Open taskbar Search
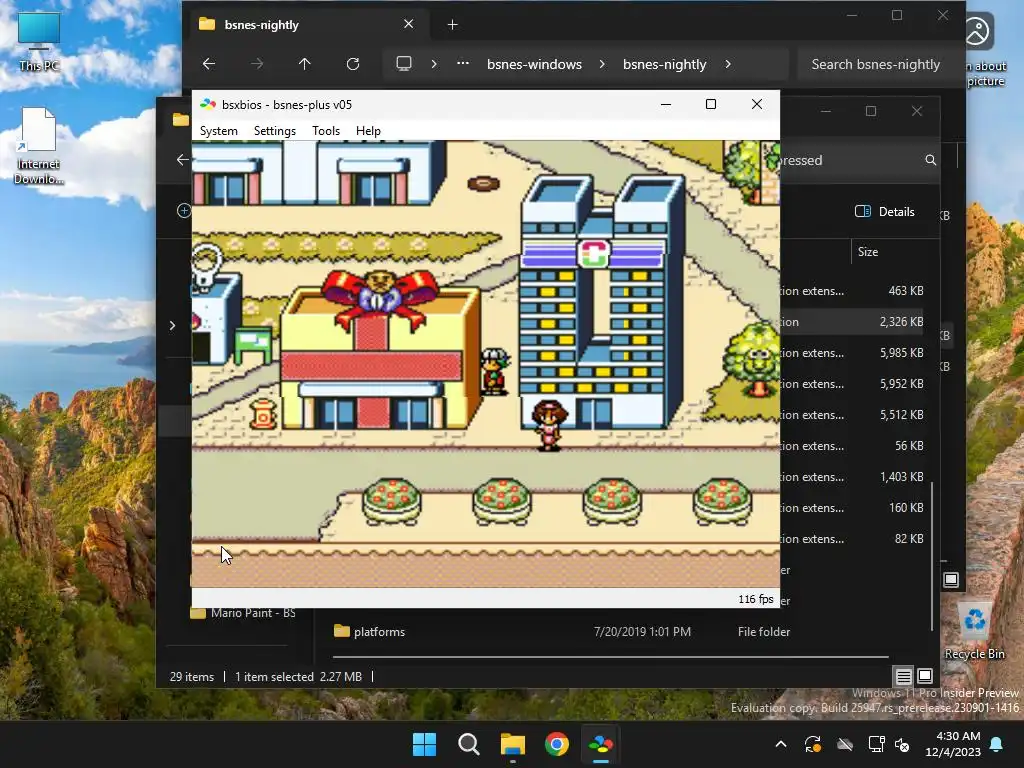 469,744
